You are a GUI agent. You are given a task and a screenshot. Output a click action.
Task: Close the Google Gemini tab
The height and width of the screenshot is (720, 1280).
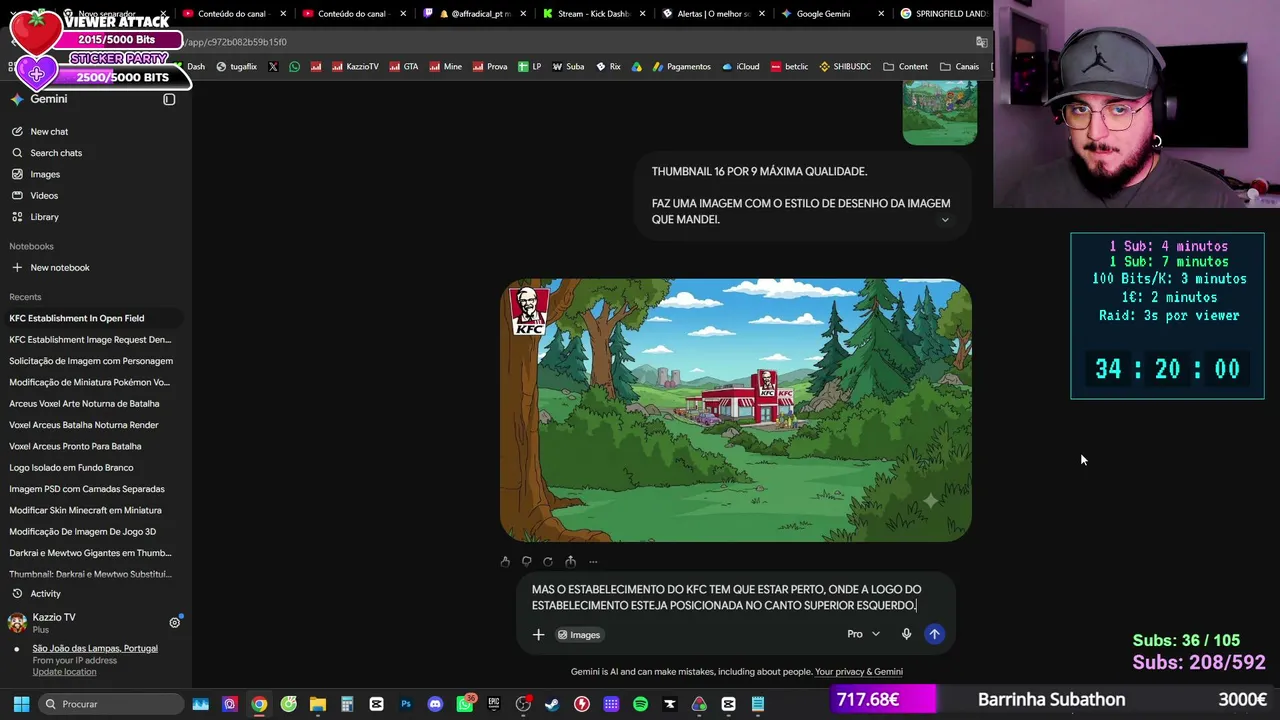(x=881, y=14)
